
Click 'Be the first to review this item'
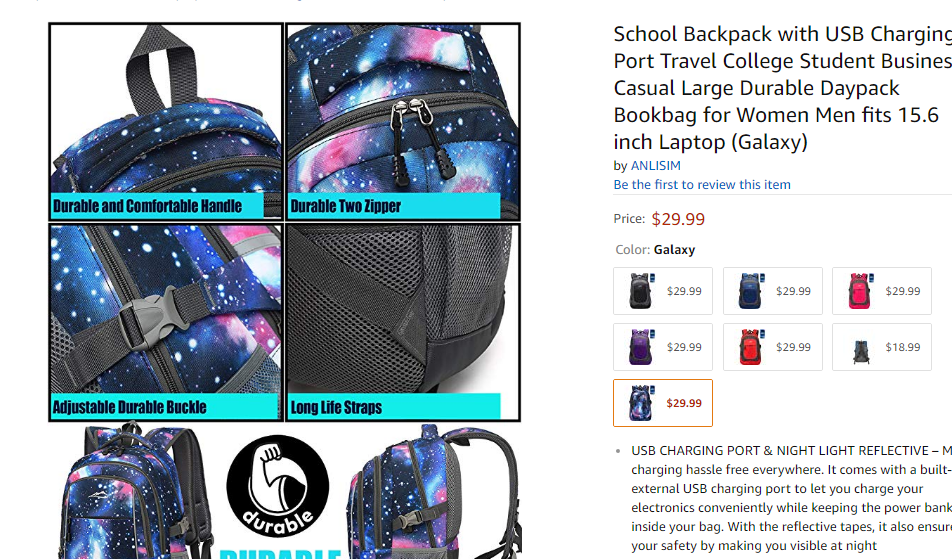702,185
